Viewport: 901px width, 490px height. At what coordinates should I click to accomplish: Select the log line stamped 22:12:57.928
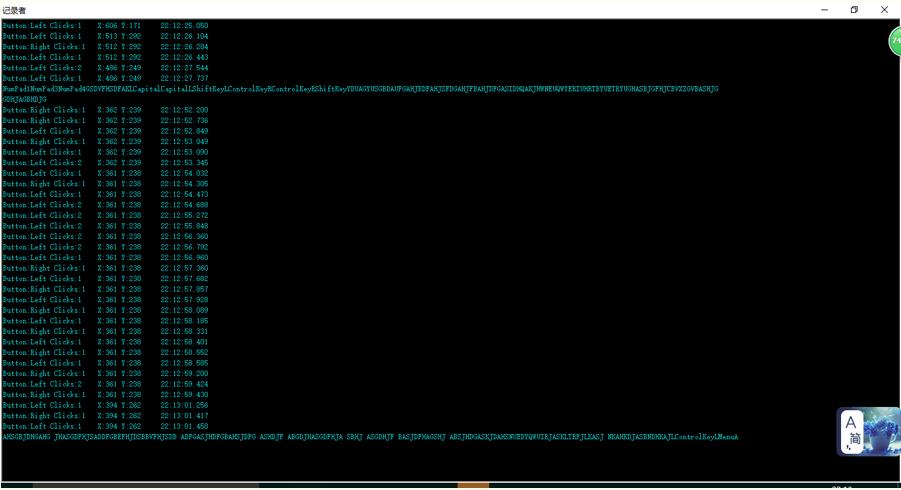(x=105, y=299)
